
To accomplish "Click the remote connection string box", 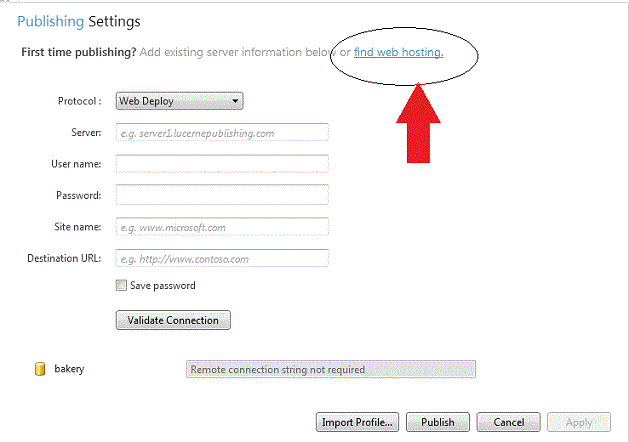I will (x=331, y=369).
